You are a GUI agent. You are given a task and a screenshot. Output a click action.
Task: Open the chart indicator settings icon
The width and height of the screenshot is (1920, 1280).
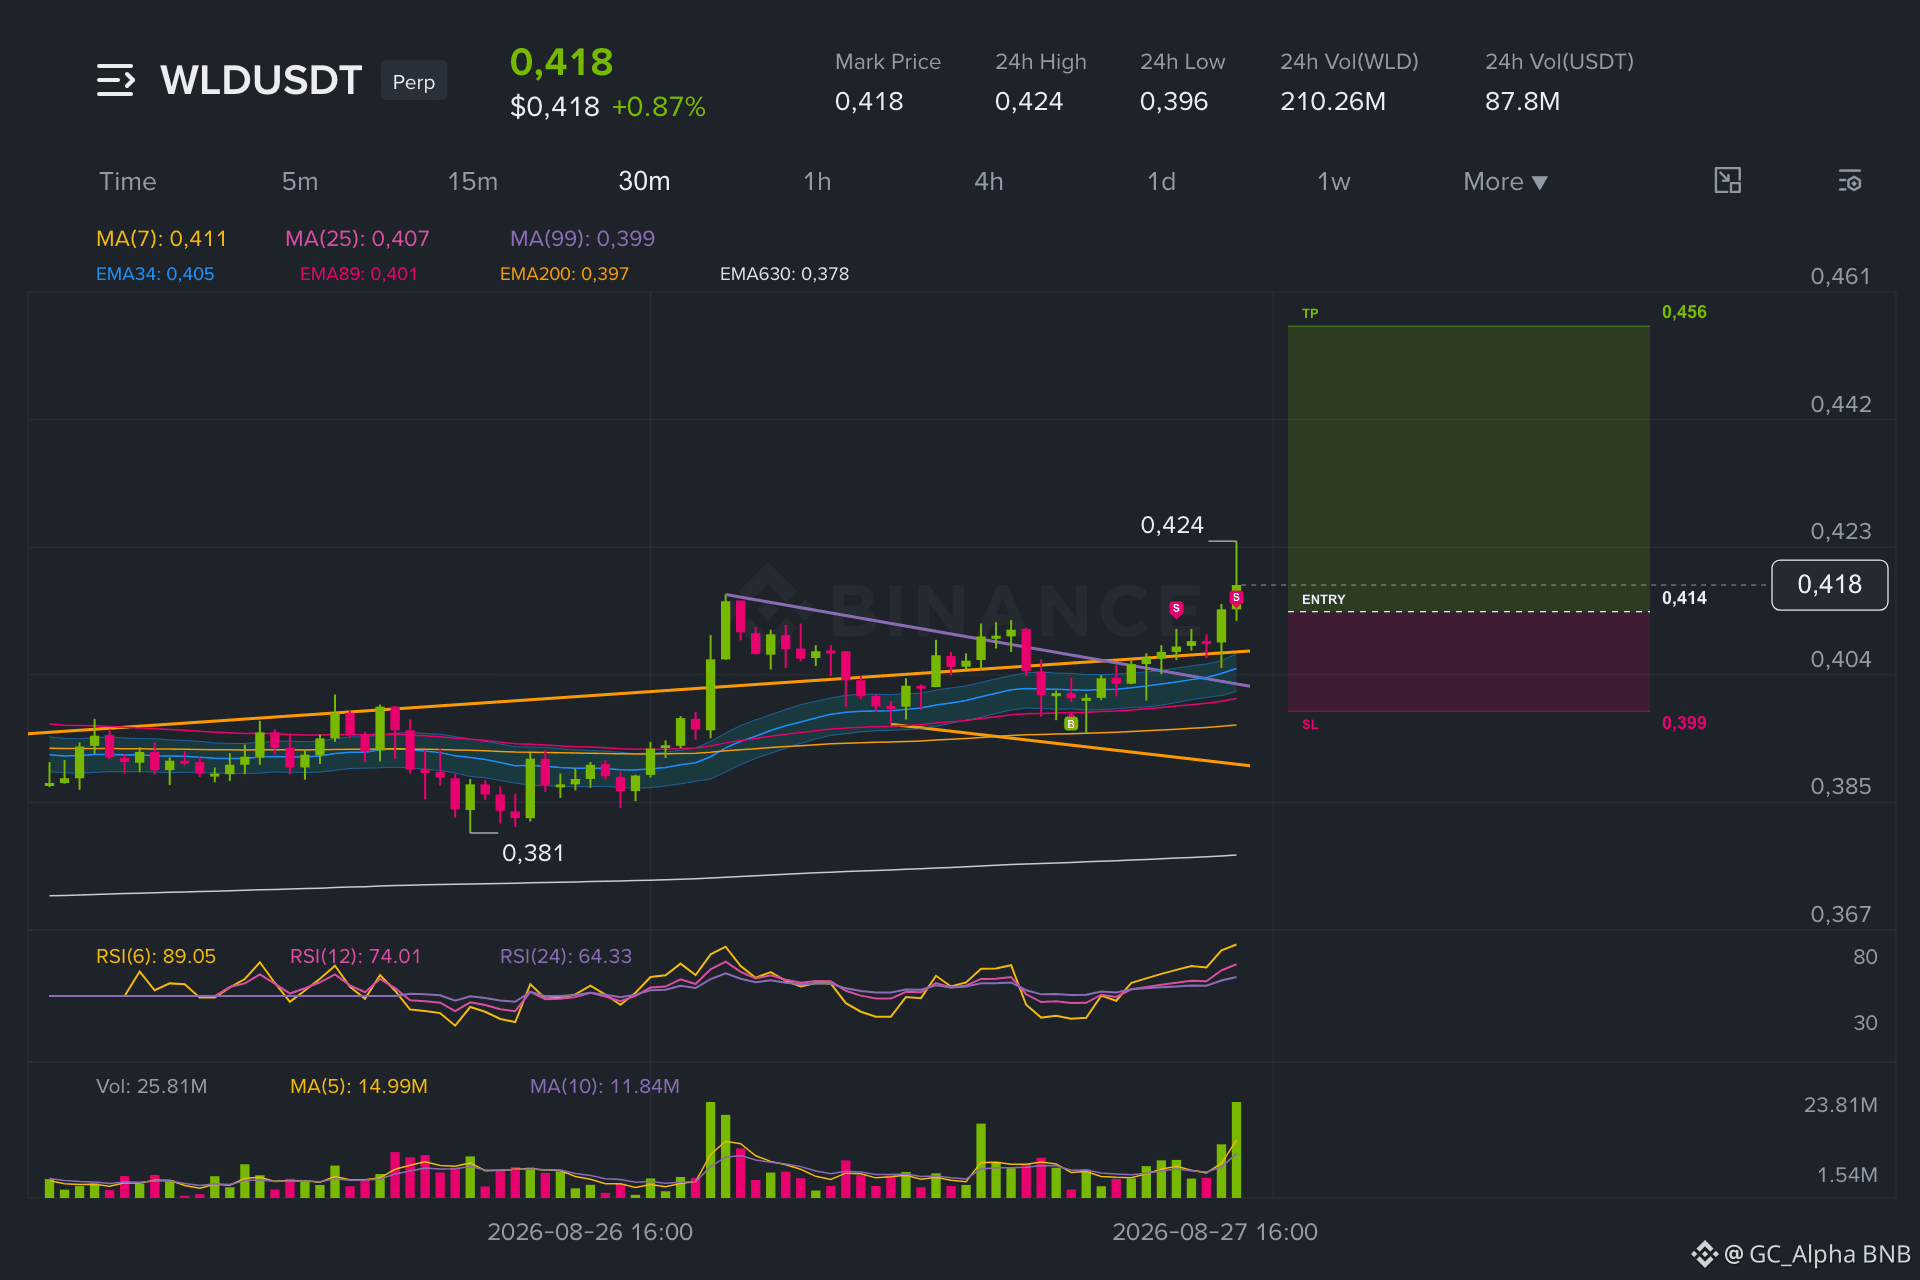coord(1849,181)
